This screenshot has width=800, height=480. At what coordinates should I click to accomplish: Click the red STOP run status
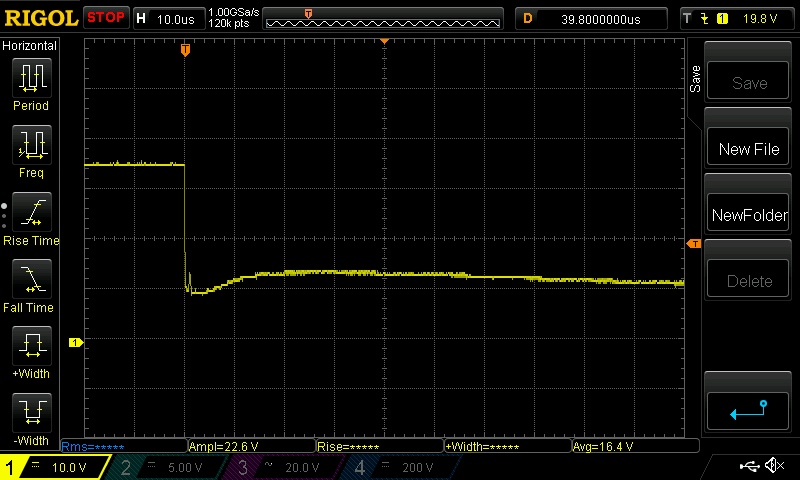click(105, 18)
